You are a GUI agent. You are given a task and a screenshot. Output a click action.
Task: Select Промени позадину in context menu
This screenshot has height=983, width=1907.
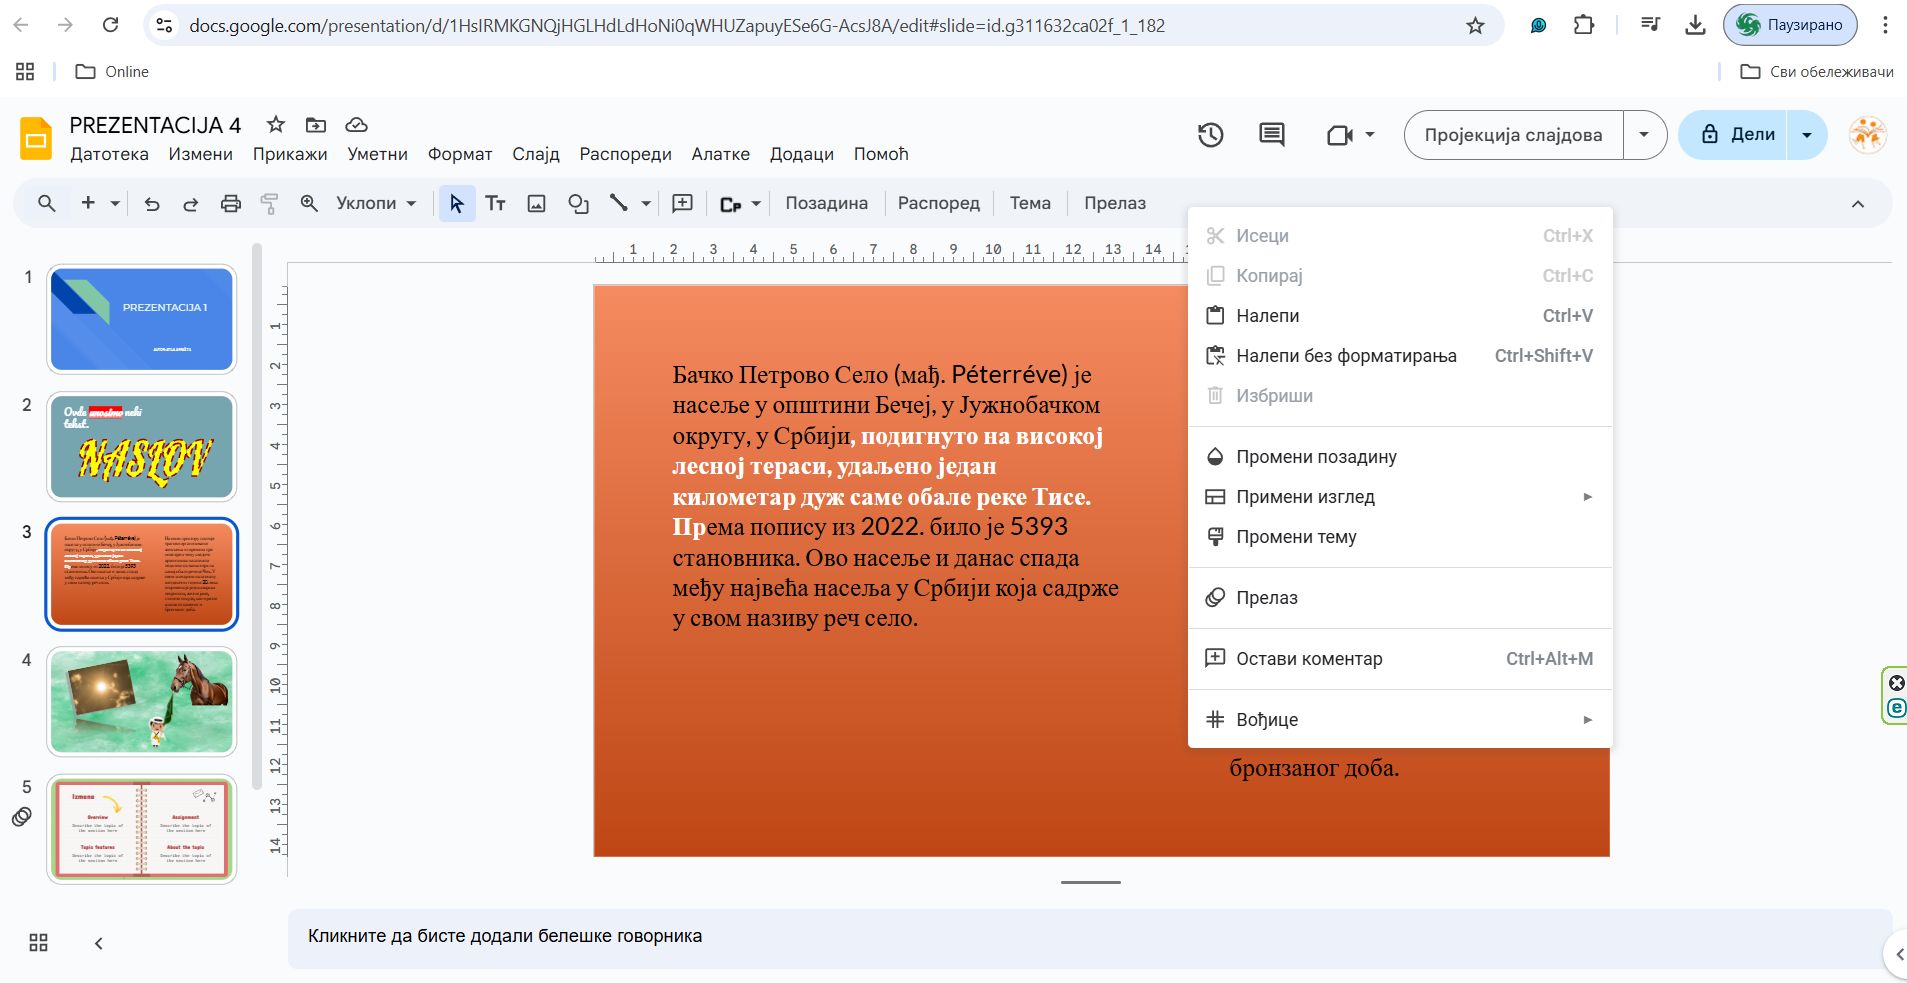click(x=1316, y=457)
